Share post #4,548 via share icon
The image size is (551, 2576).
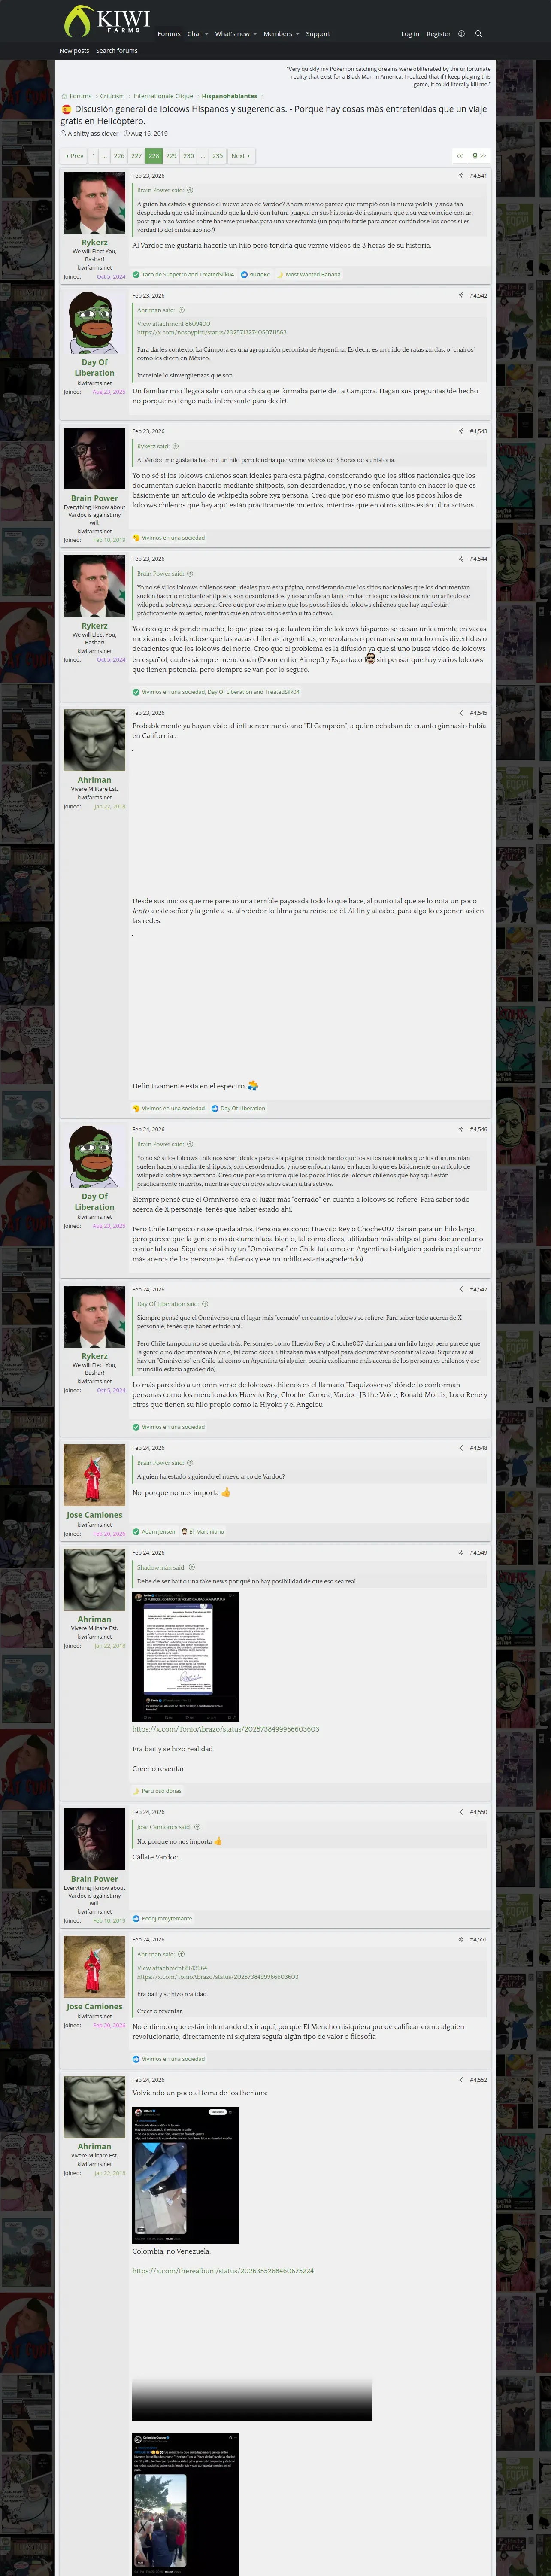click(x=461, y=1448)
